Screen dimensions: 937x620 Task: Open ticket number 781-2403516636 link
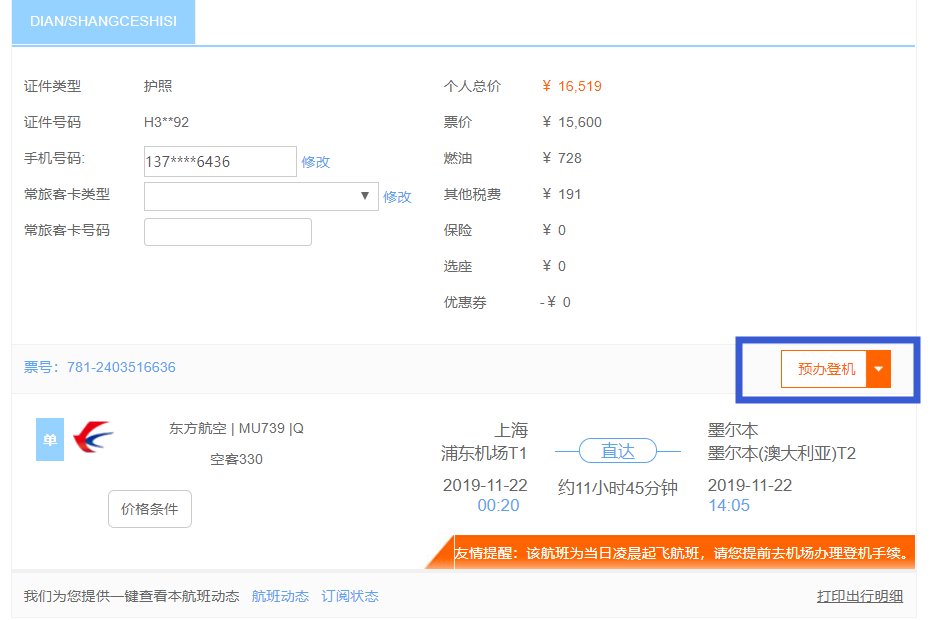pos(121,367)
